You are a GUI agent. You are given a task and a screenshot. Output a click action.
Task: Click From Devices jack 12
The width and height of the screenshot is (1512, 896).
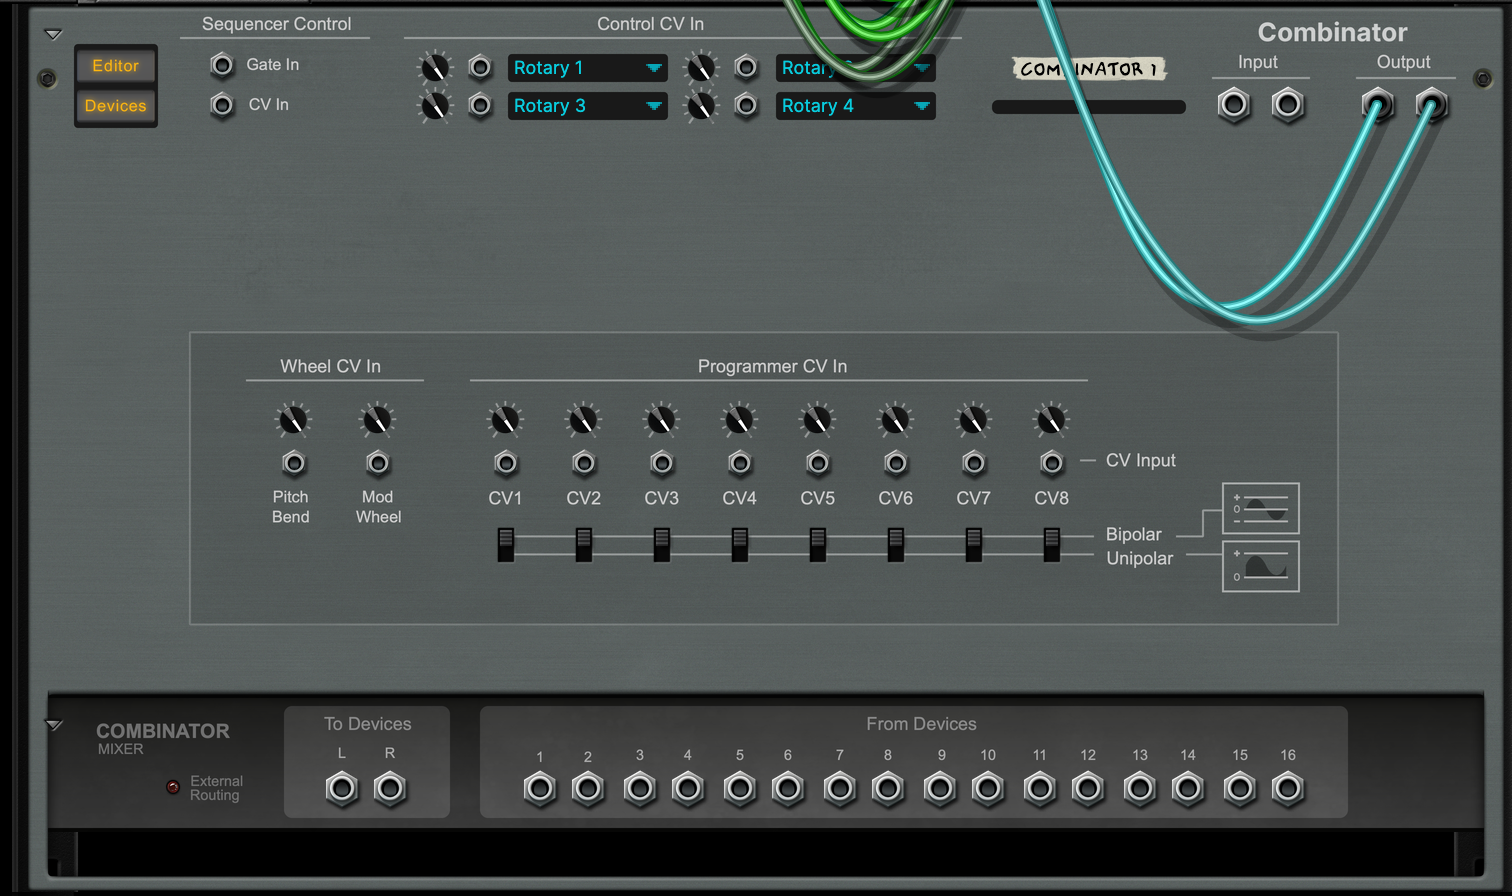coord(1088,789)
